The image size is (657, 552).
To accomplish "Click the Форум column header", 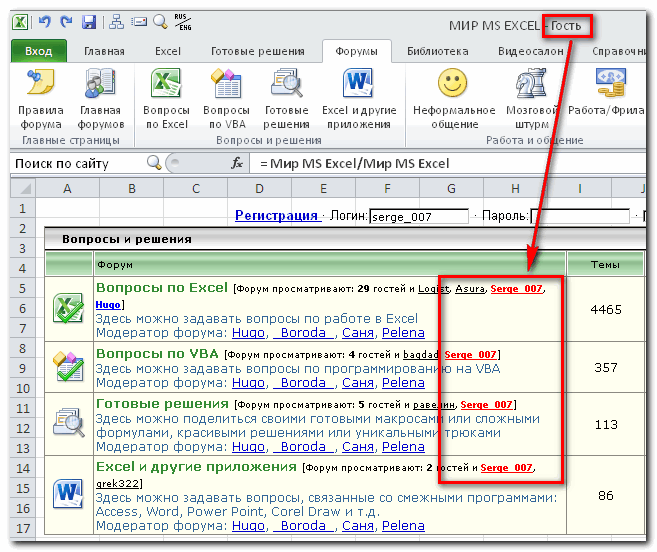I will pos(329,264).
